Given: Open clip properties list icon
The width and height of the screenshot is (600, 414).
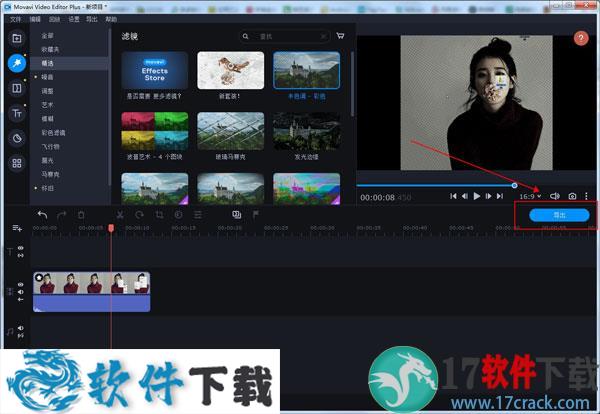Looking at the screenshot, I should click(198, 215).
